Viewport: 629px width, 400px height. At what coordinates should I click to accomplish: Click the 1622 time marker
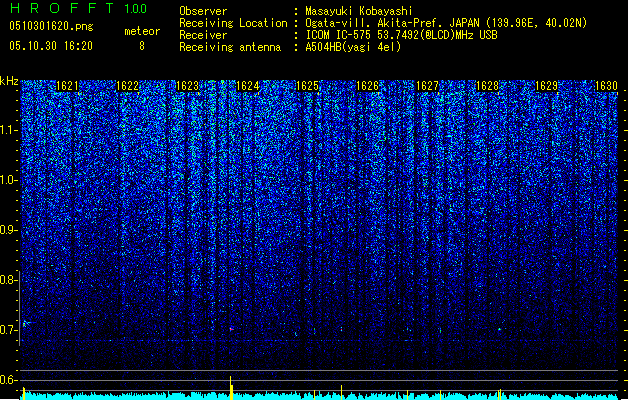(x=127, y=86)
